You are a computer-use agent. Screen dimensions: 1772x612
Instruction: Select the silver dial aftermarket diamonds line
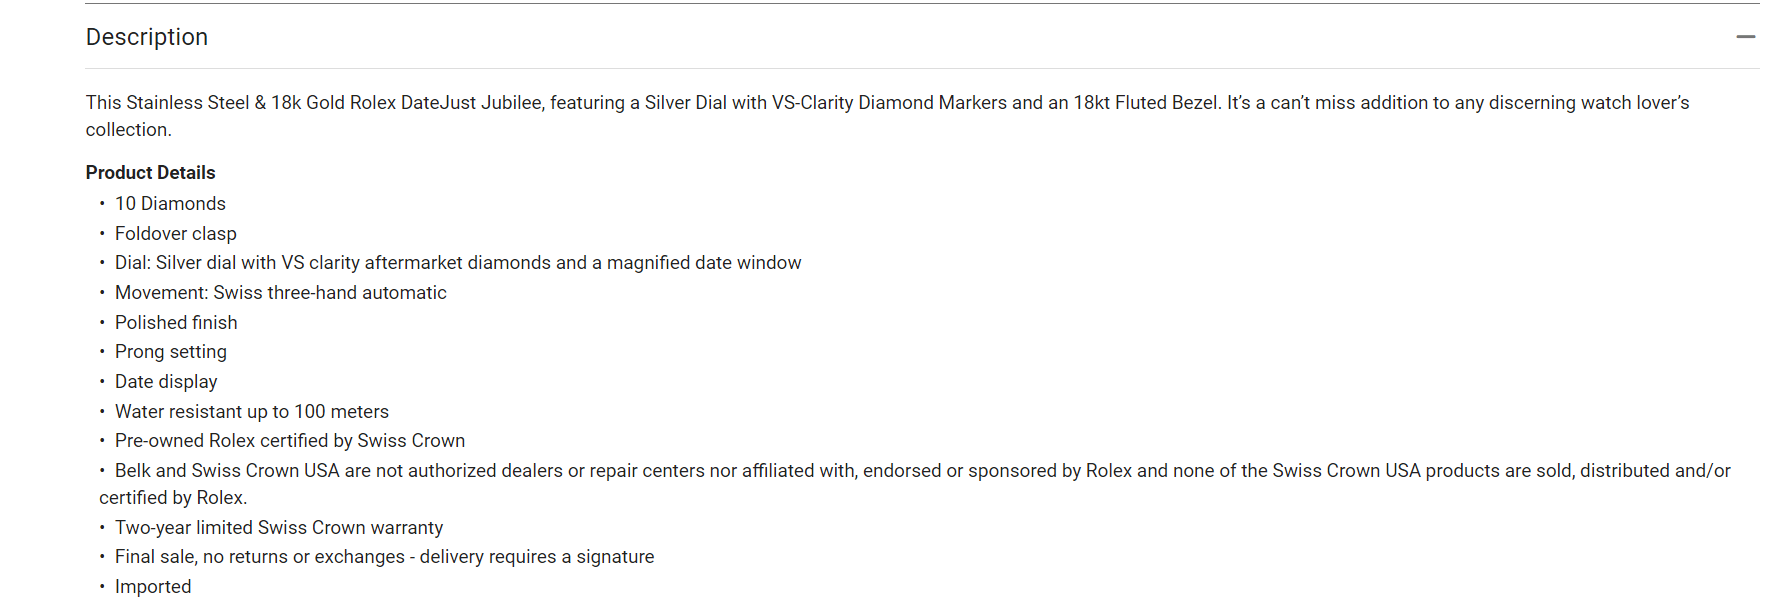point(458,263)
